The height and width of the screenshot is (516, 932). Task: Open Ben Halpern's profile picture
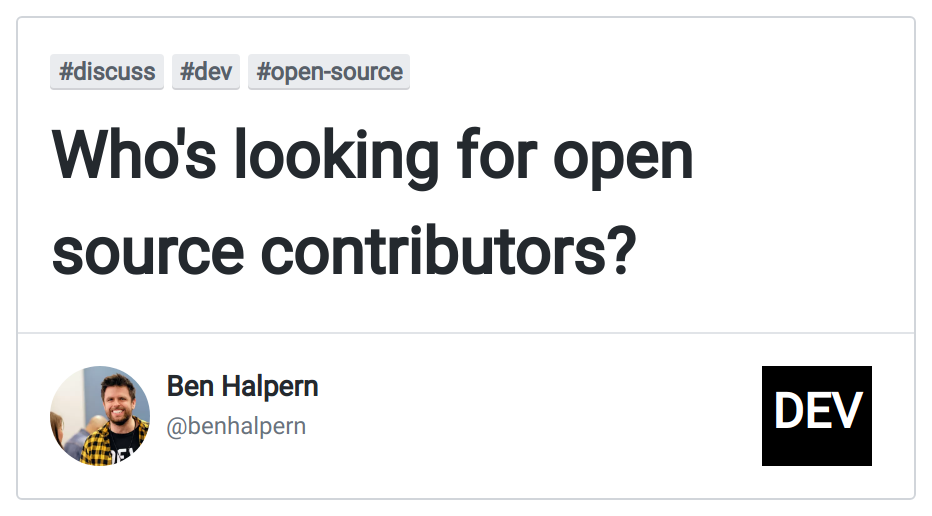[x=100, y=416]
